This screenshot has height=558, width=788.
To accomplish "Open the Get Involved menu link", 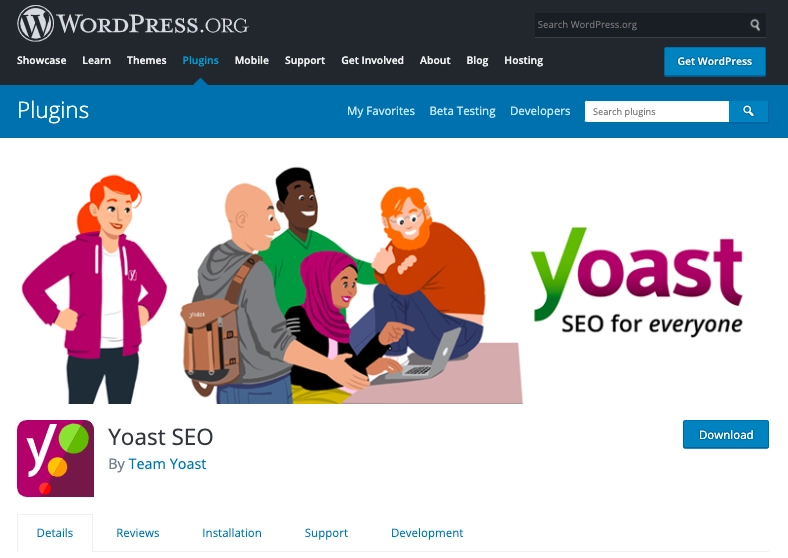I will (372, 60).
